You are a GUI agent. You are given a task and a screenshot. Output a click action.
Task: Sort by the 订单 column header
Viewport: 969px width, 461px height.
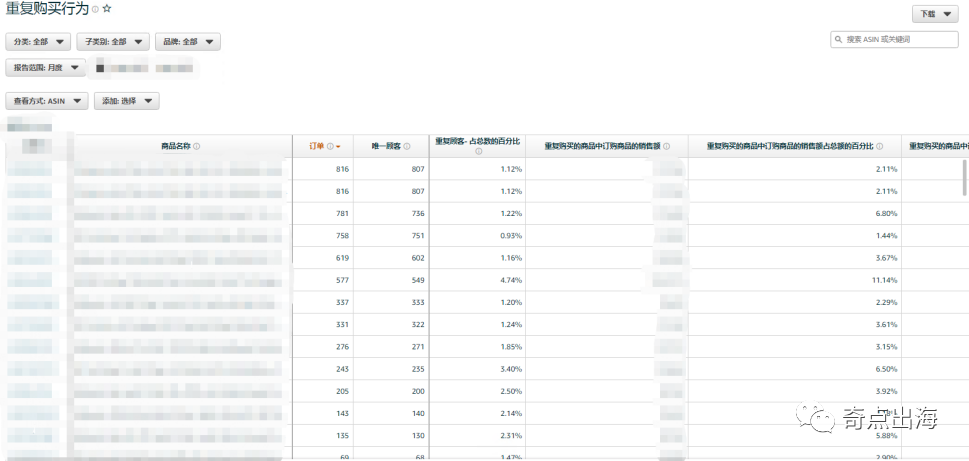316,146
